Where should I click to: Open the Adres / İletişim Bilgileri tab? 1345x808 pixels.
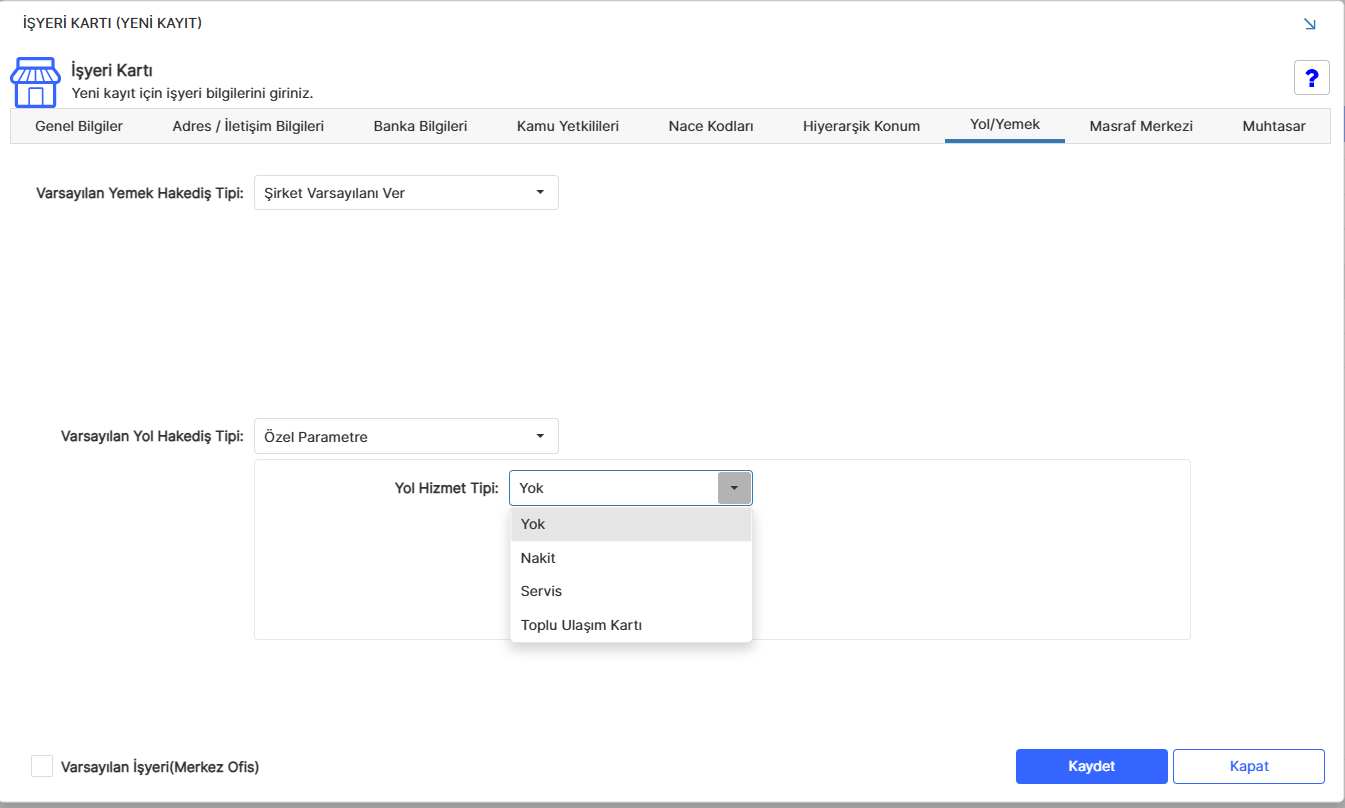pyautogui.click(x=248, y=126)
